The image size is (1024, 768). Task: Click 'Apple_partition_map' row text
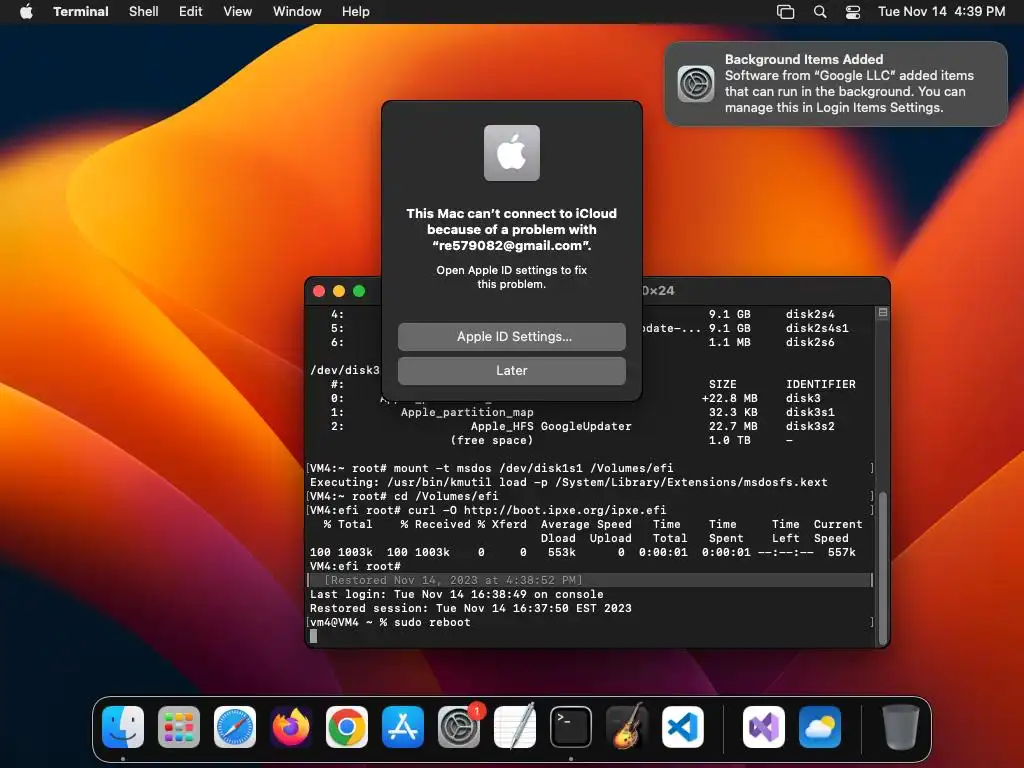pos(467,412)
